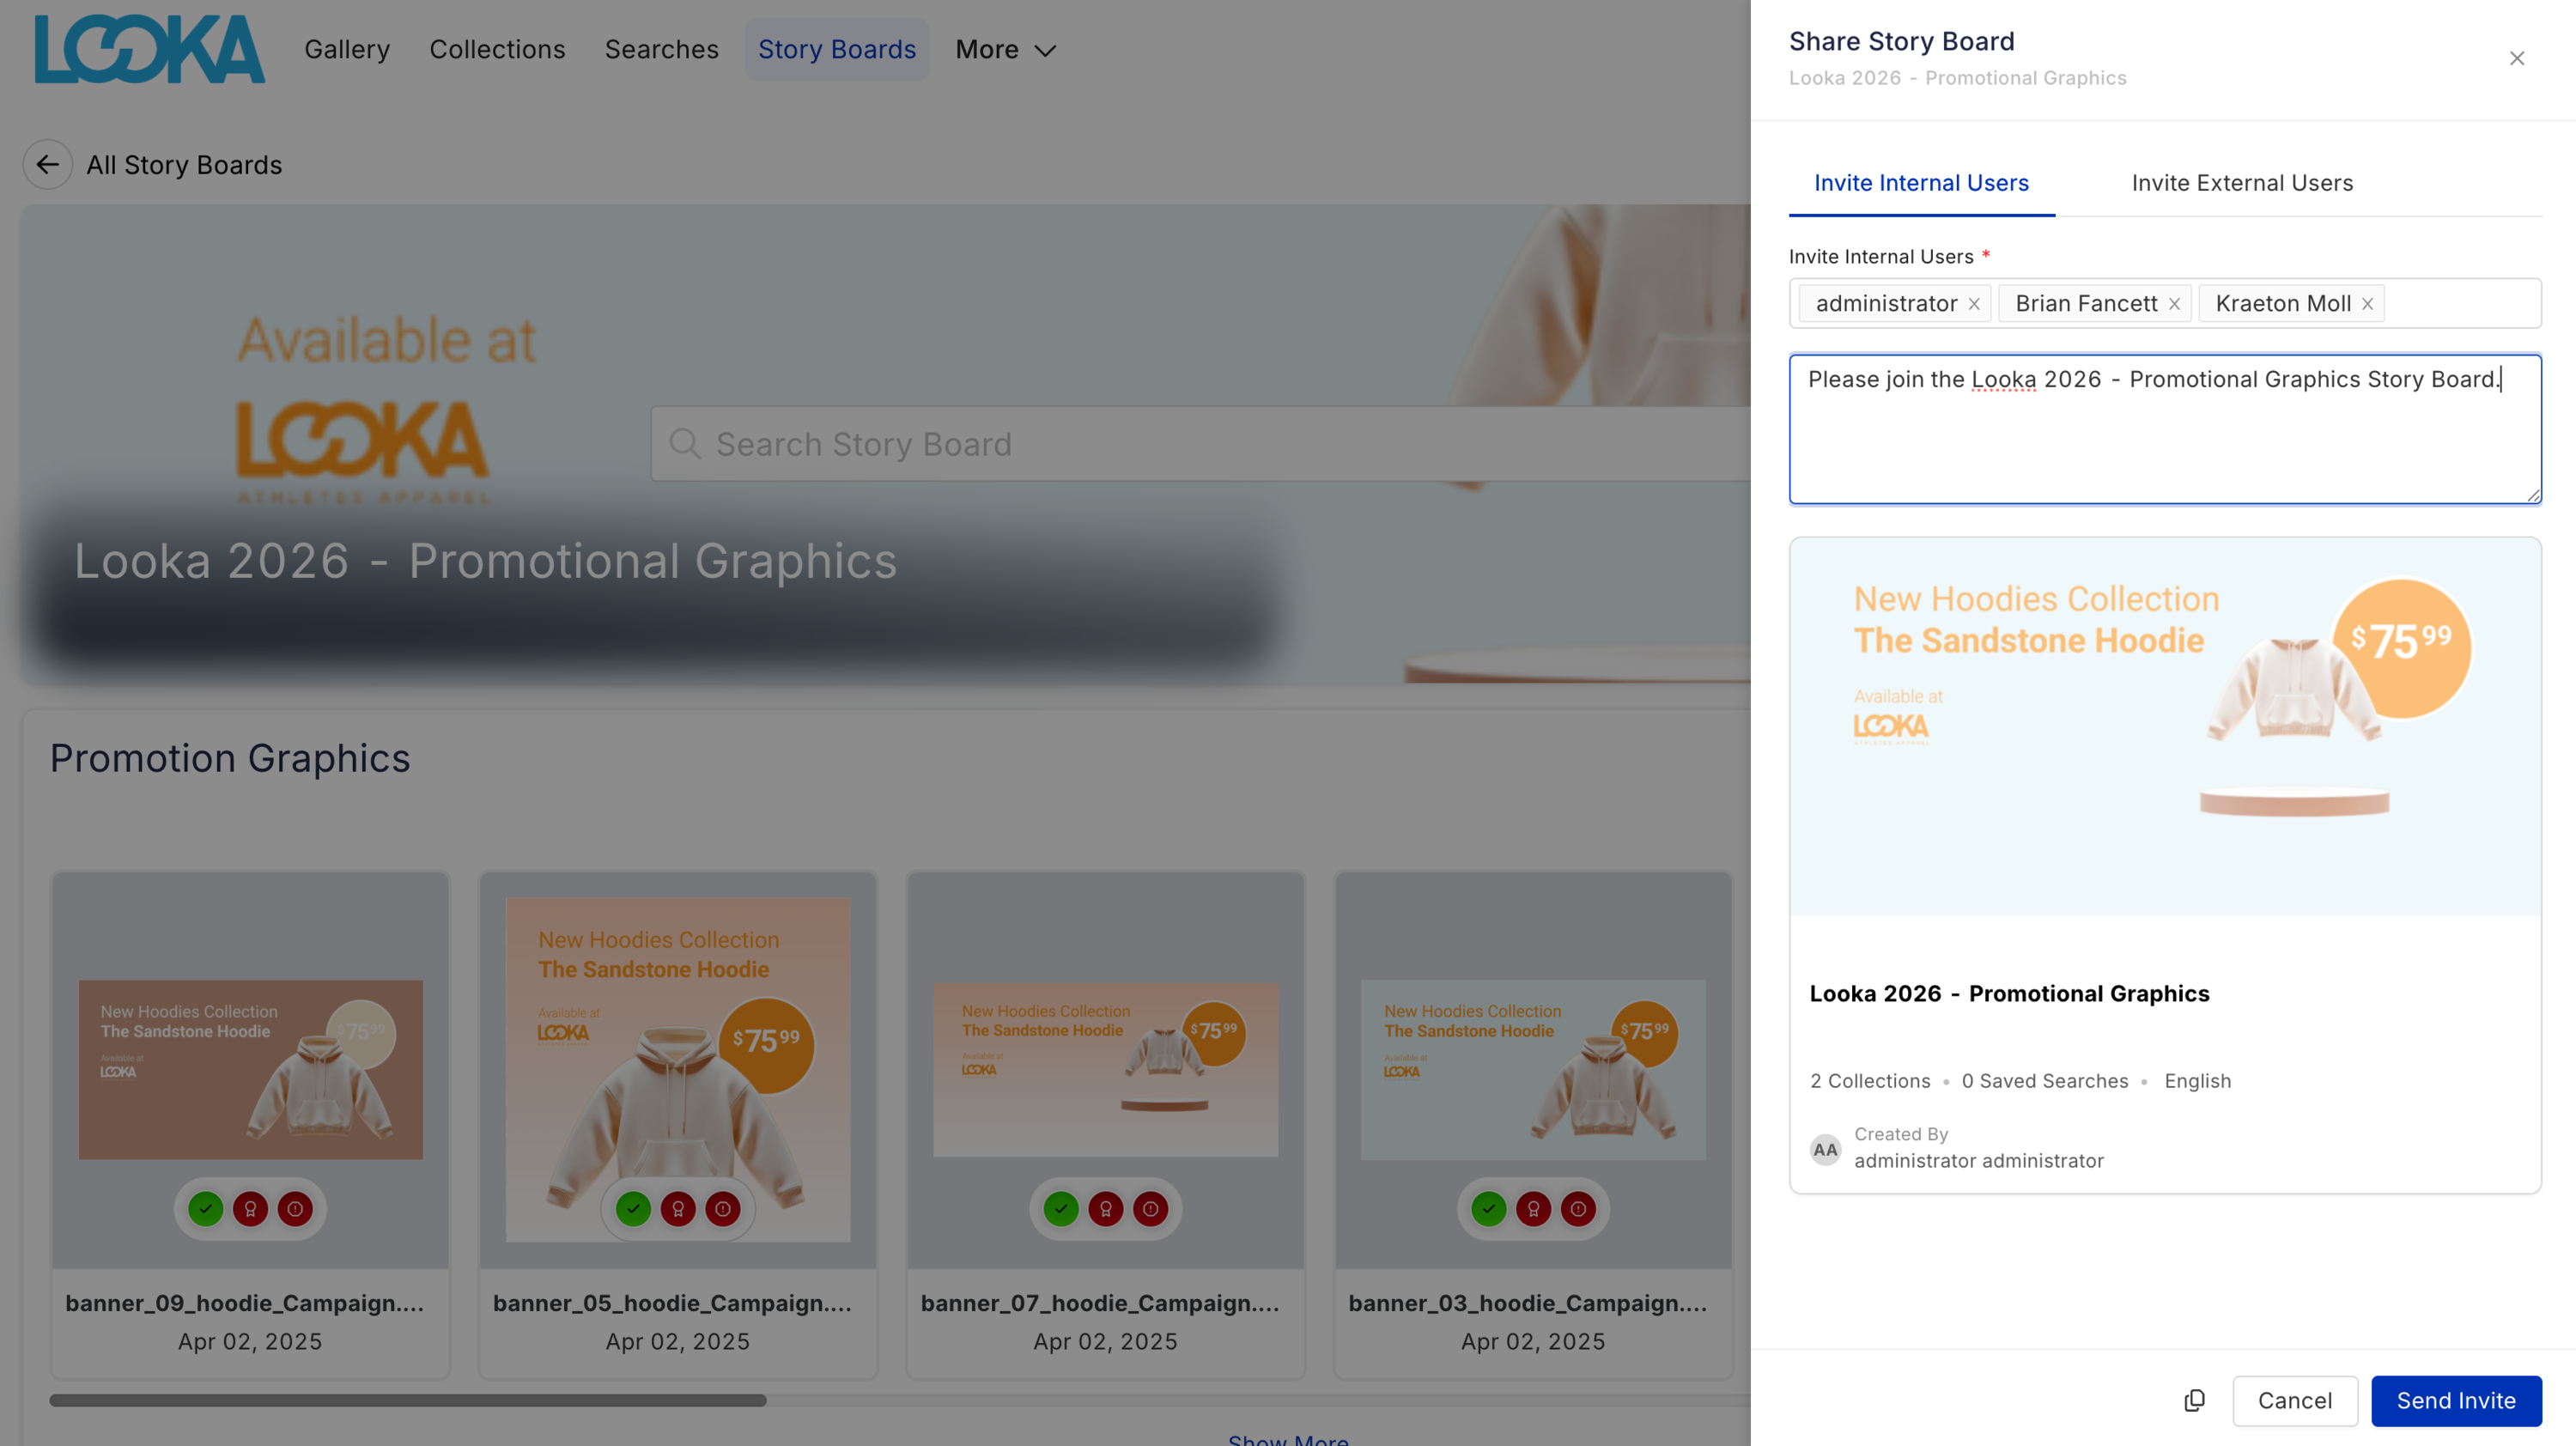Viewport: 2576px width, 1446px height.
Task: Click in the invite message text area
Action: pos(2165,429)
